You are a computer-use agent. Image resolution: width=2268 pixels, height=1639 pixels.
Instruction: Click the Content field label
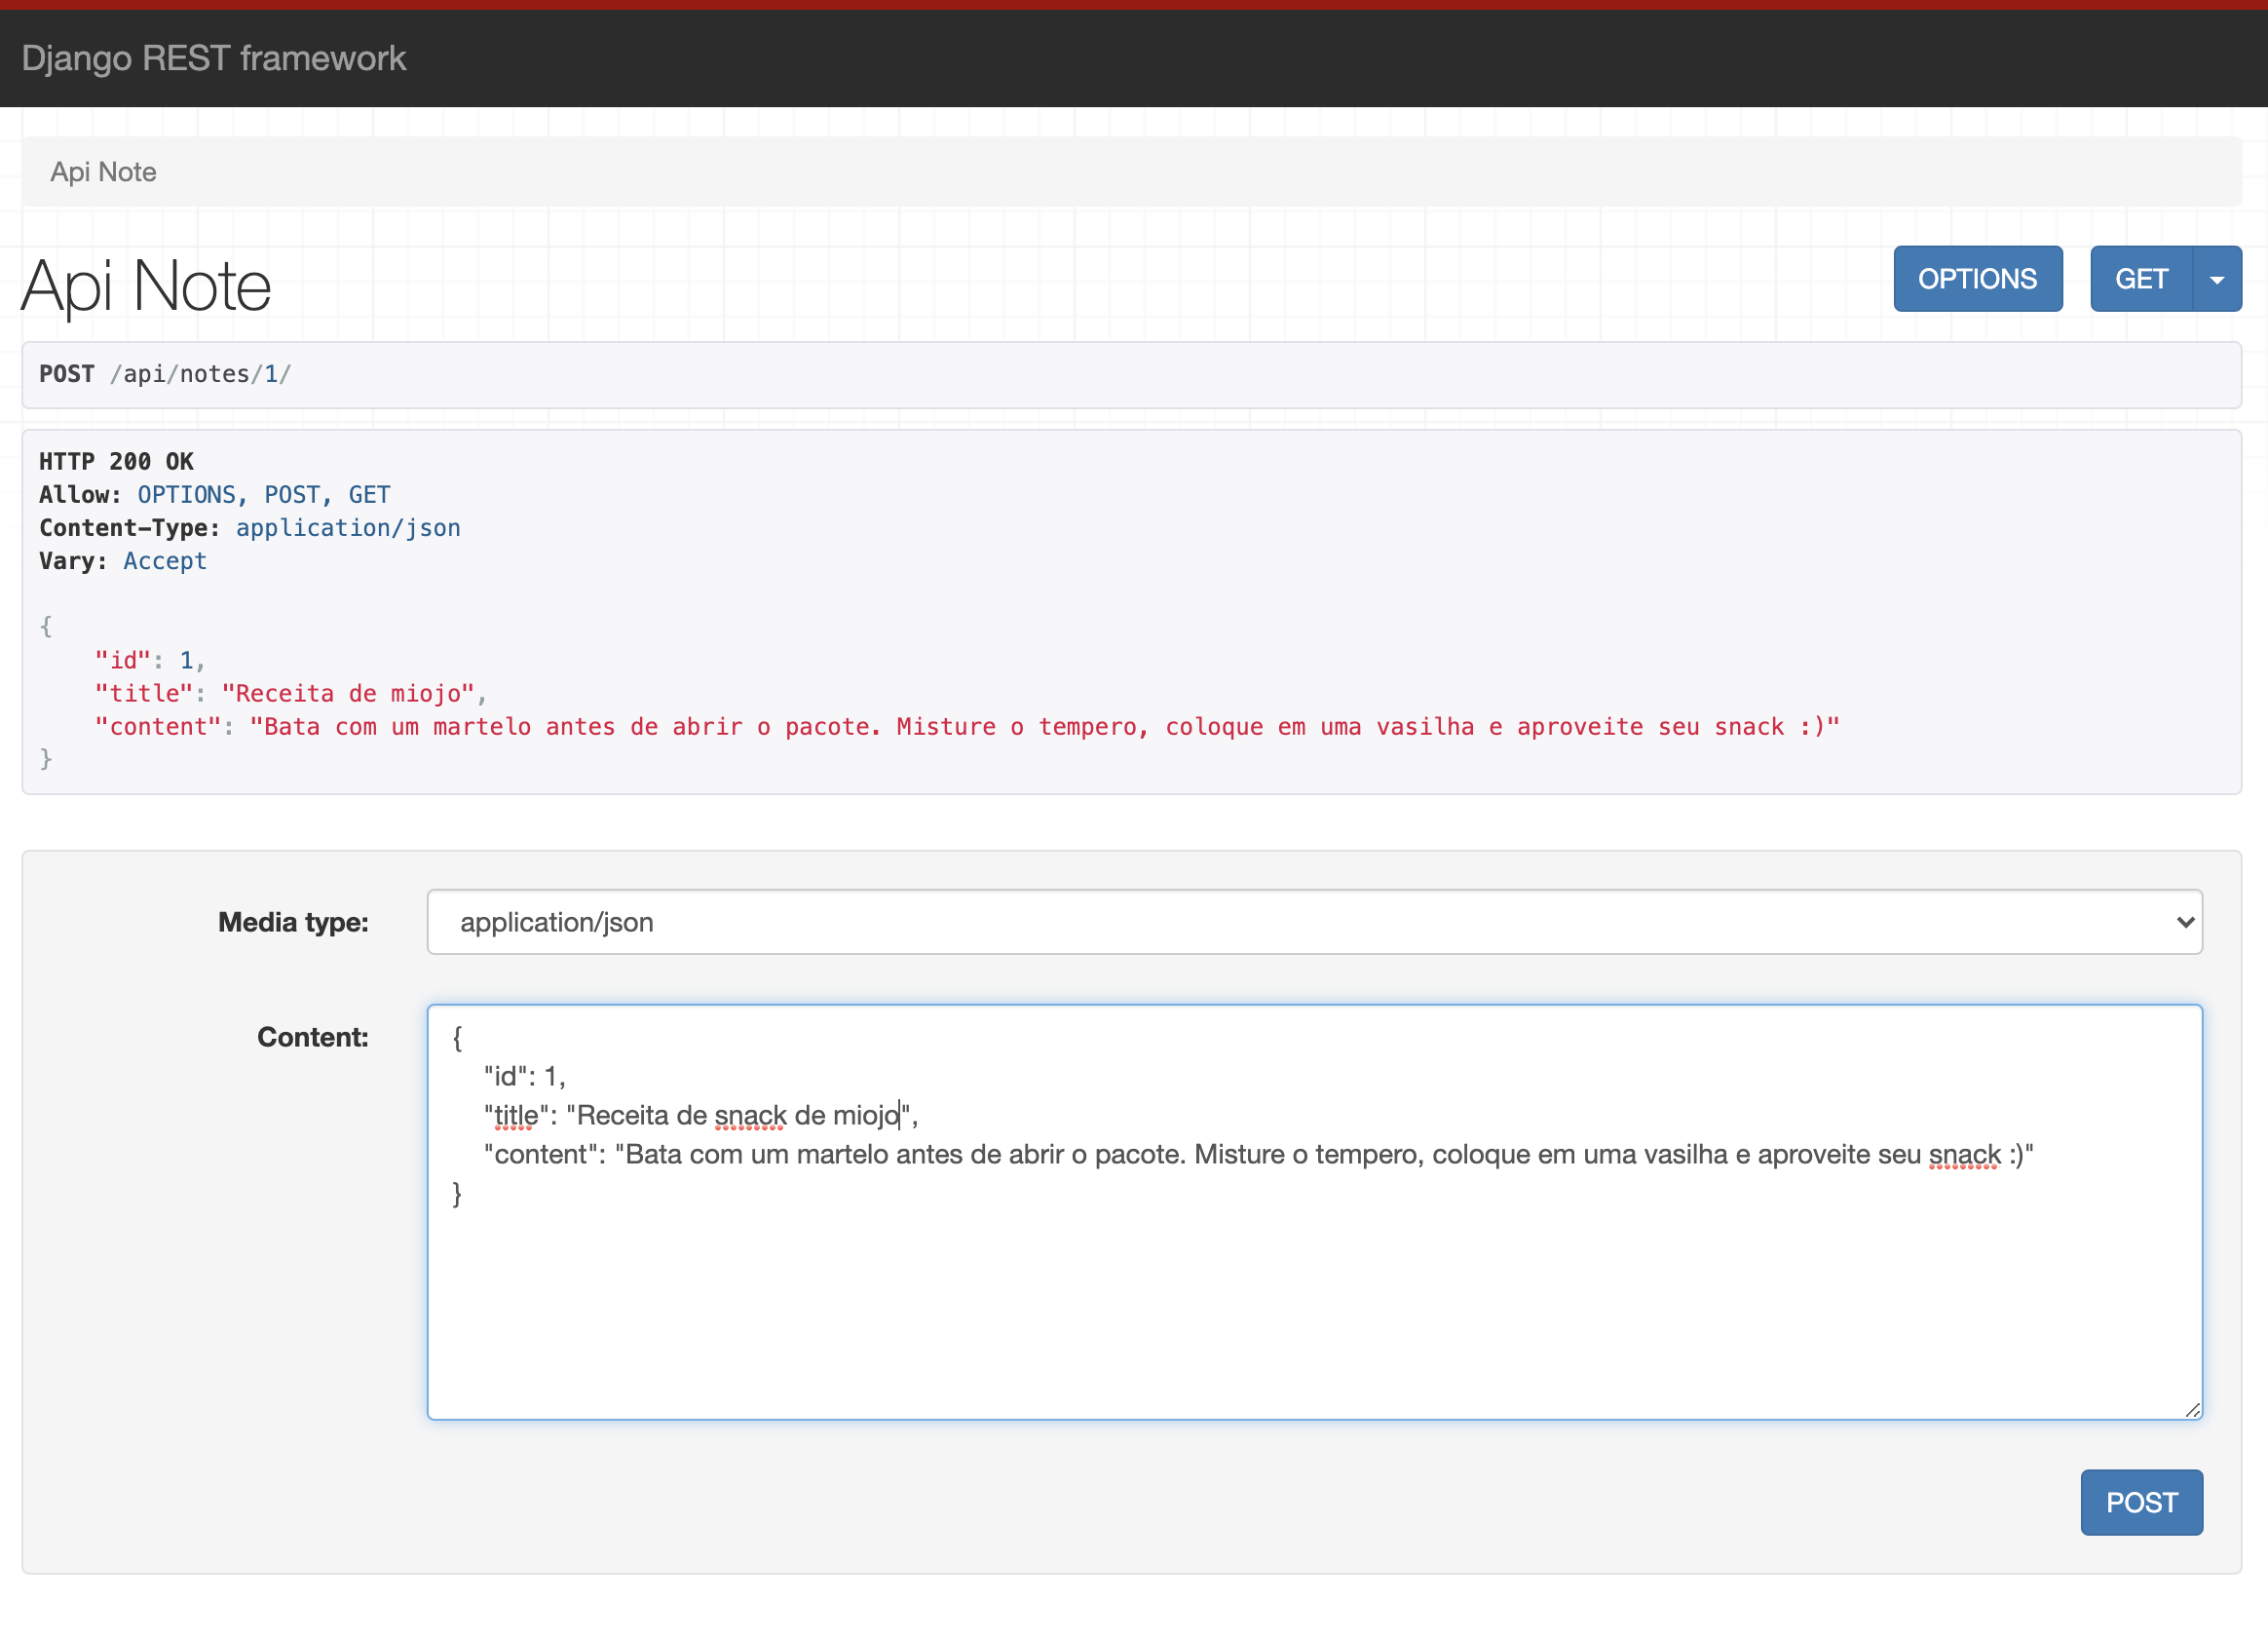(x=312, y=1037)
